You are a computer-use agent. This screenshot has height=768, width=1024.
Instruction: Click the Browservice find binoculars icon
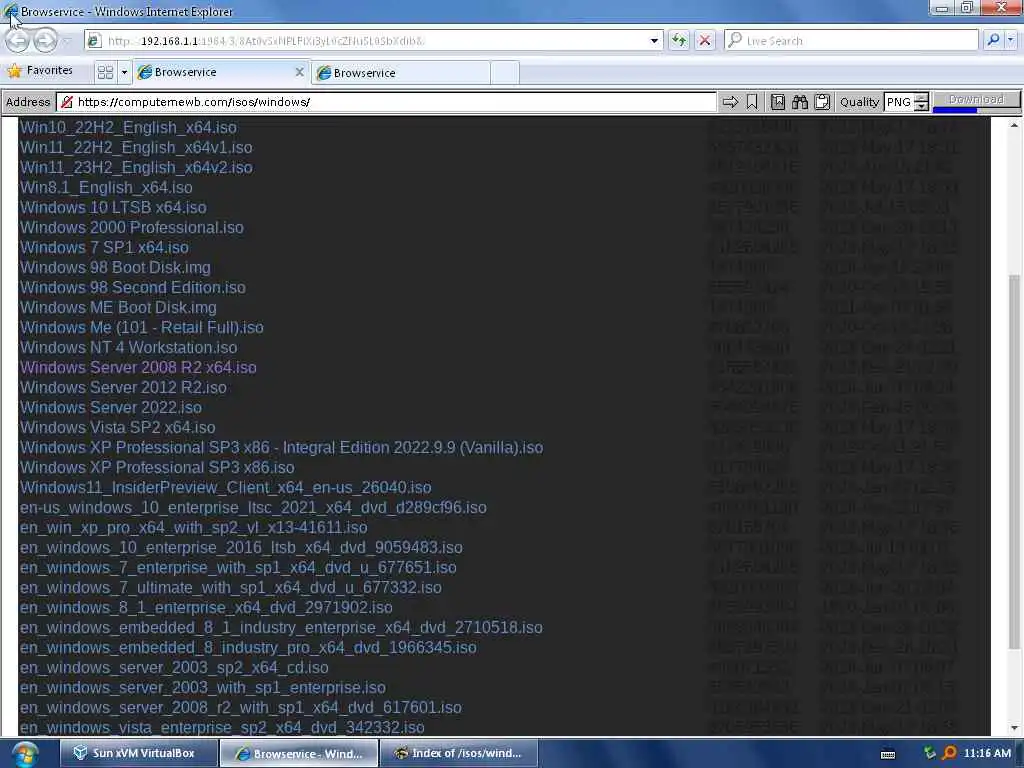tap(800, 102)
